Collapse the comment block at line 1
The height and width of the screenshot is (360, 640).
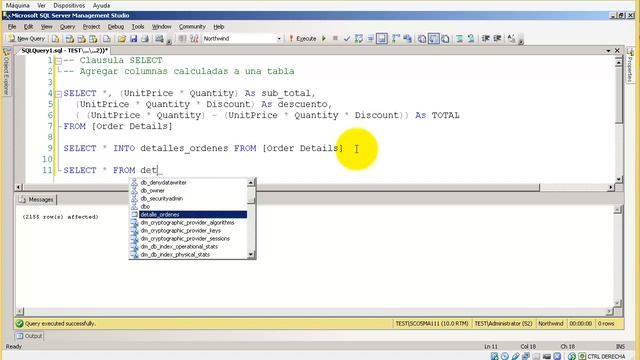[x=58, y=61]
